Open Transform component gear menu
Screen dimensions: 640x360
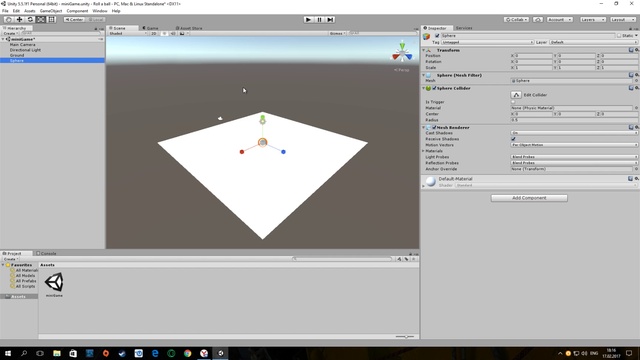(x=636, y=50)
